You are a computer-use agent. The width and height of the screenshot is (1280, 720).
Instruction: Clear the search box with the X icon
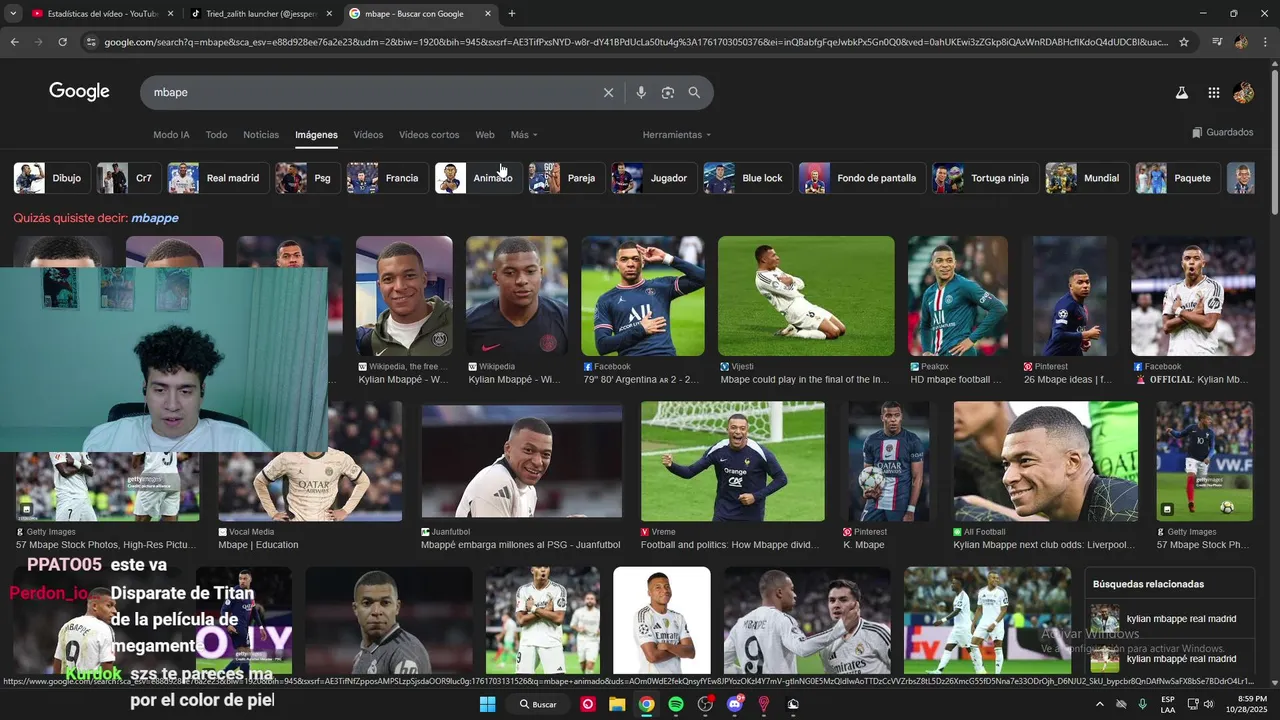point(608,92)
